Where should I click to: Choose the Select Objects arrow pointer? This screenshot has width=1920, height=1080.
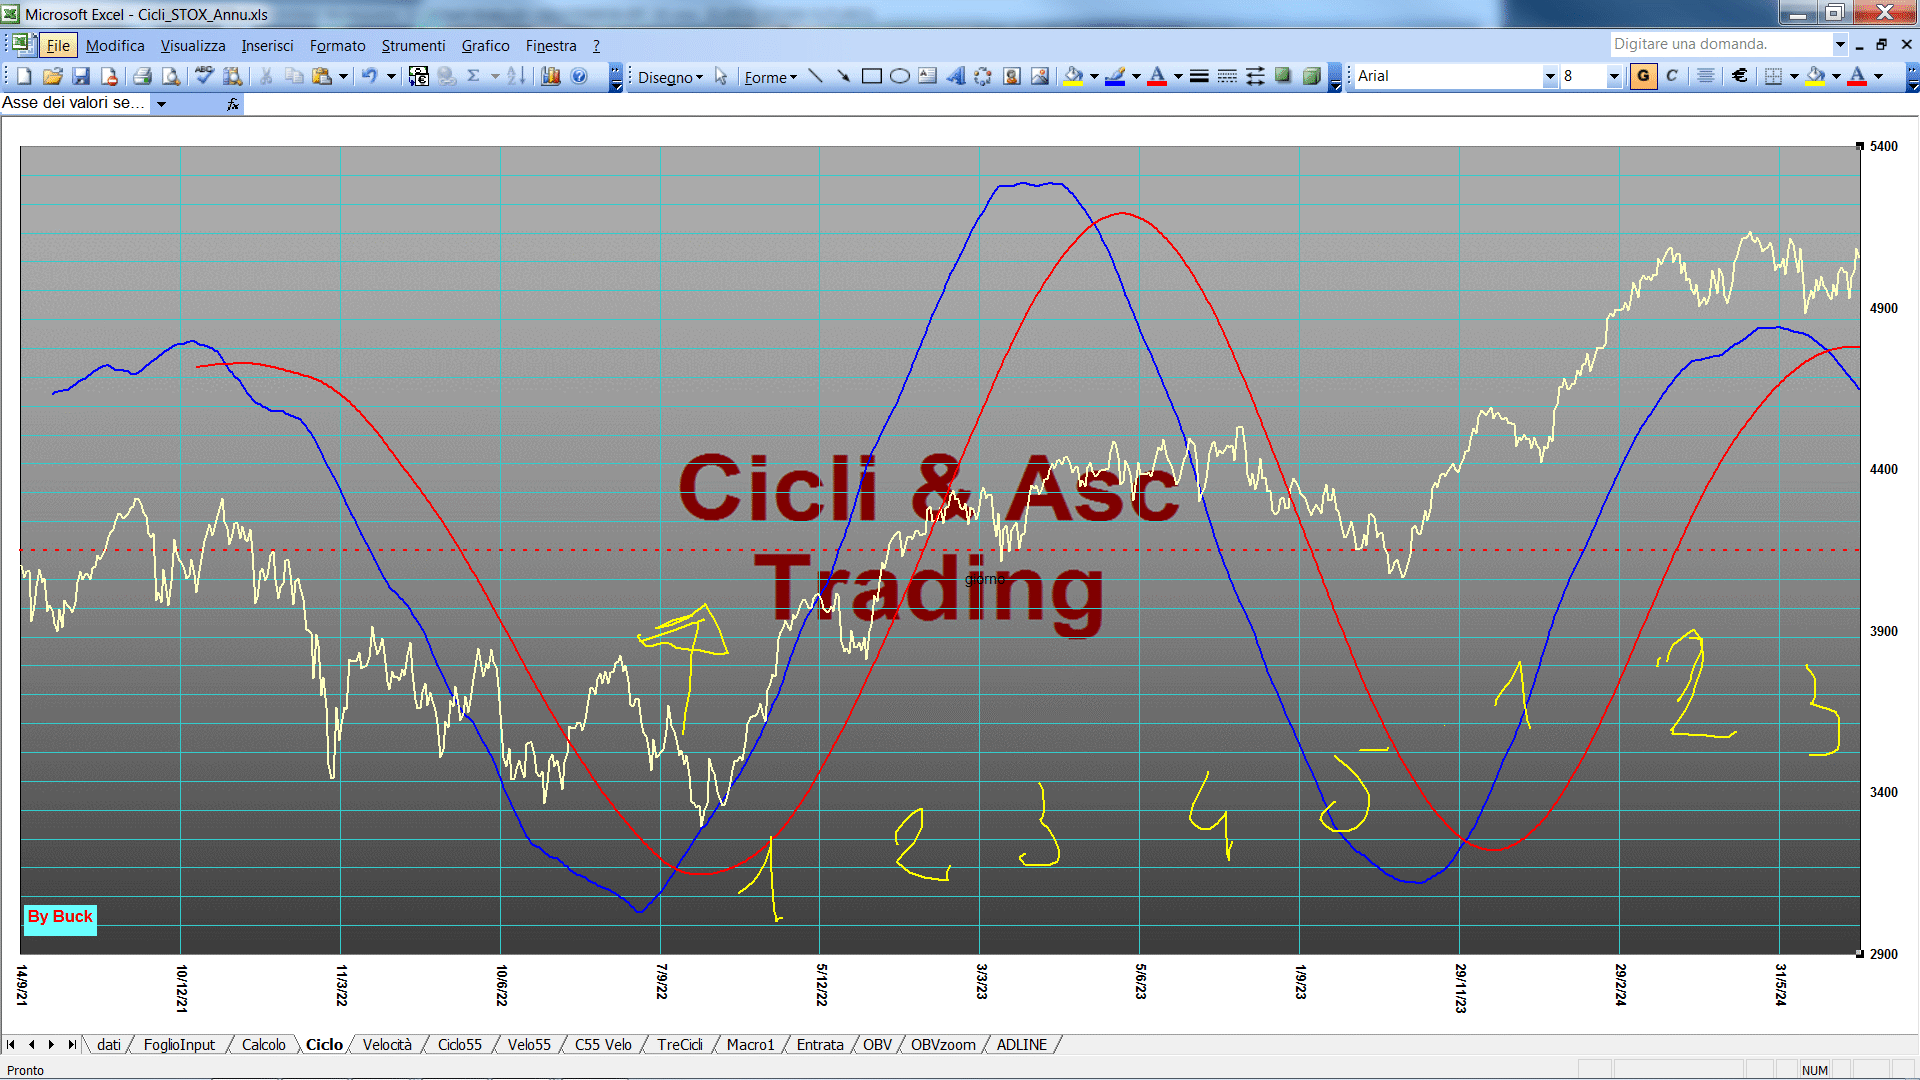[721, 76]
